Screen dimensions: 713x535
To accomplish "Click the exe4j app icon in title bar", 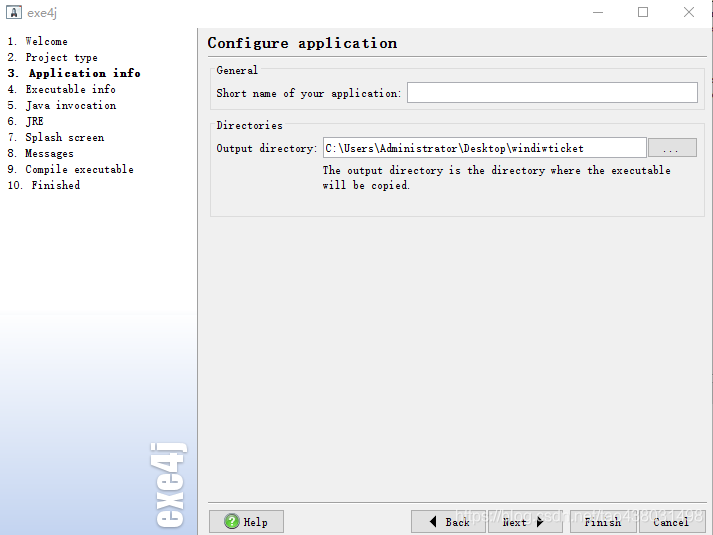I will [x=14, y=12].
